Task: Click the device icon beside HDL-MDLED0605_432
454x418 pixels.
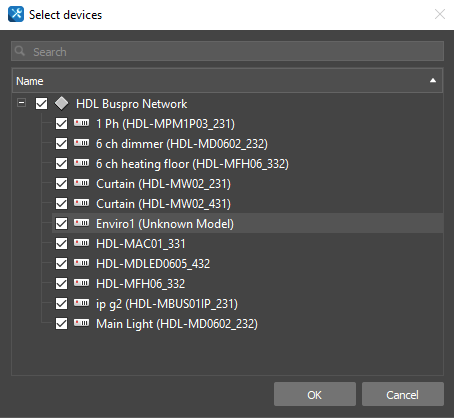Action: coord(81,263)
